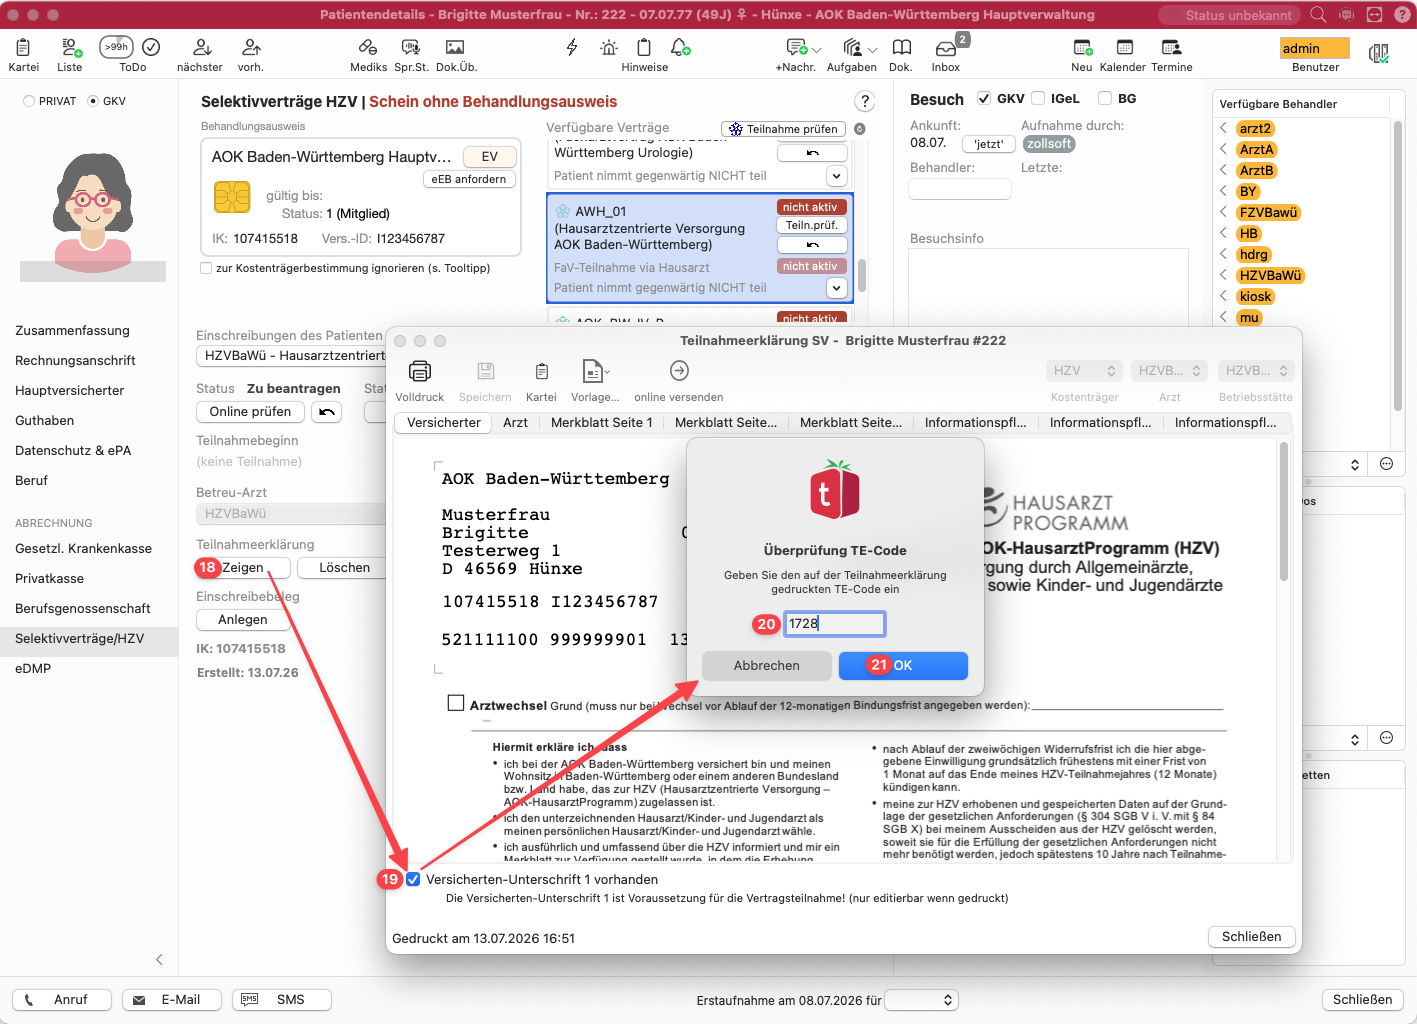Switch to Merkblatt Seite 1 tab
Image resolution: width=1417 pixels, height=1024 pixels.
tap(602, 423)
